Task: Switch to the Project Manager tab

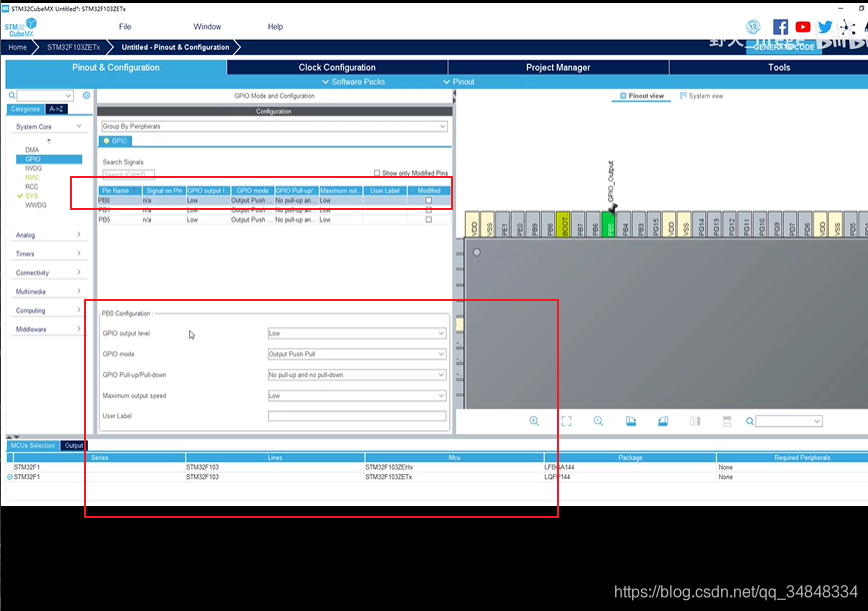Action: tap(558, 68)
